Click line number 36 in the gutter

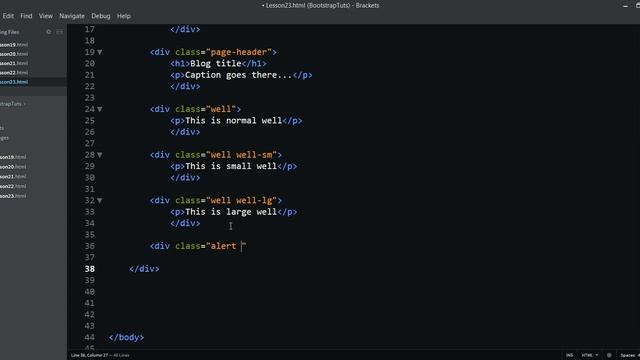click(x=89, y=246)
